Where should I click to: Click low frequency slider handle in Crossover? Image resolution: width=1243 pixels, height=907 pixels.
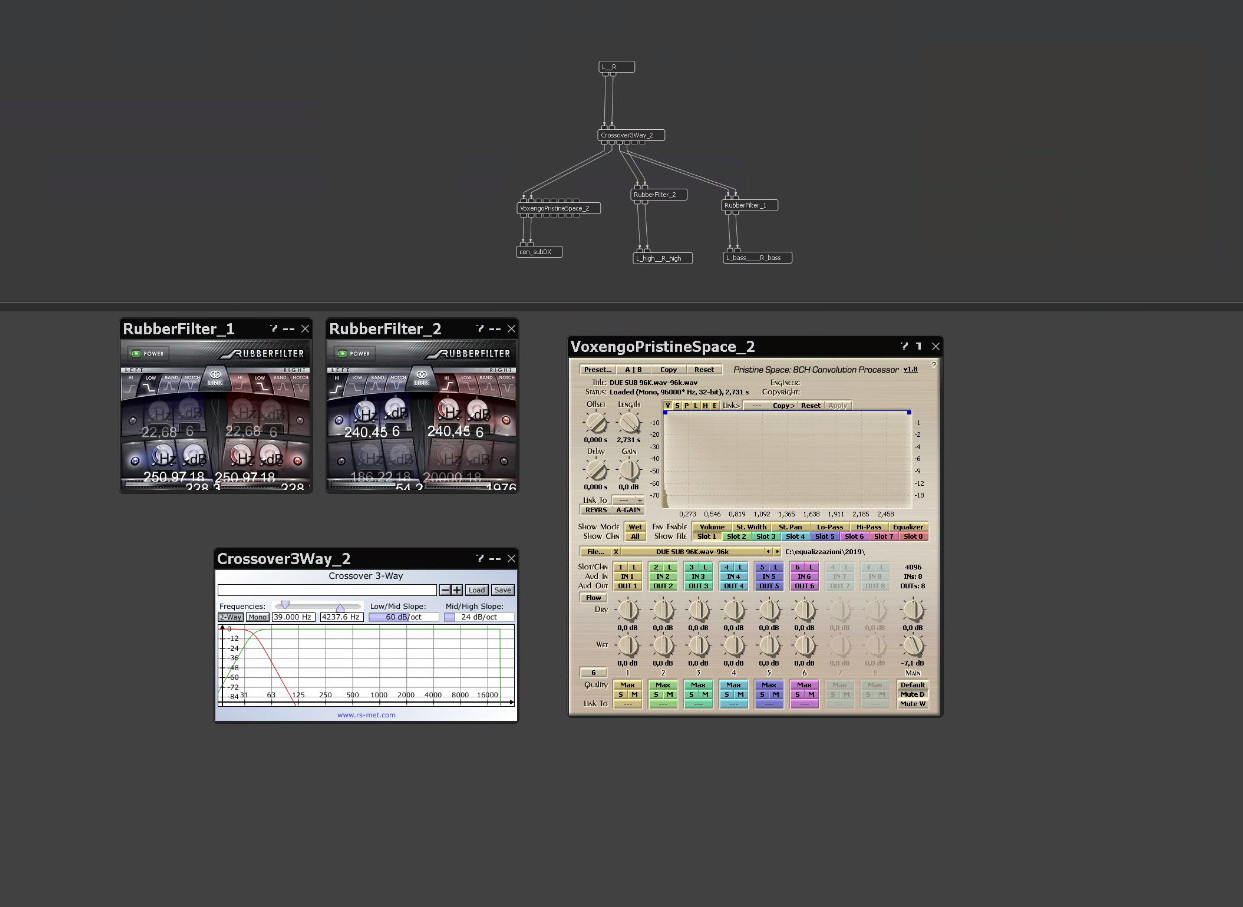point(285,604)
